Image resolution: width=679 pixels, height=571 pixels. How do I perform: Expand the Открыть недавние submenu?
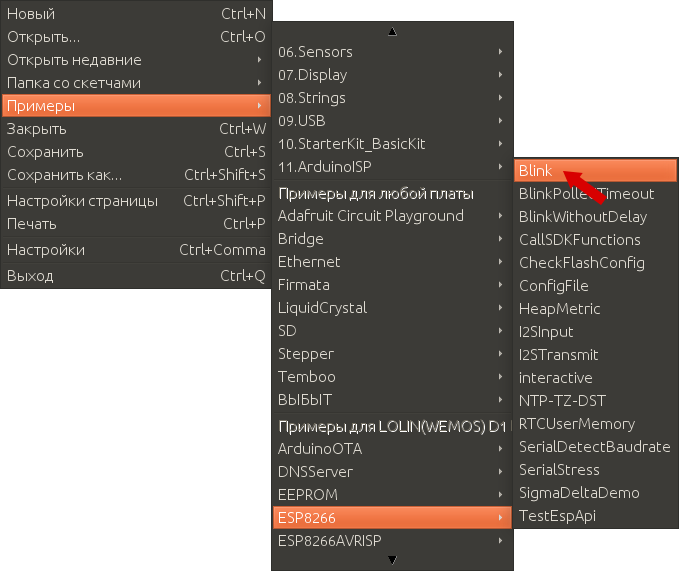(x=136, y=60)
